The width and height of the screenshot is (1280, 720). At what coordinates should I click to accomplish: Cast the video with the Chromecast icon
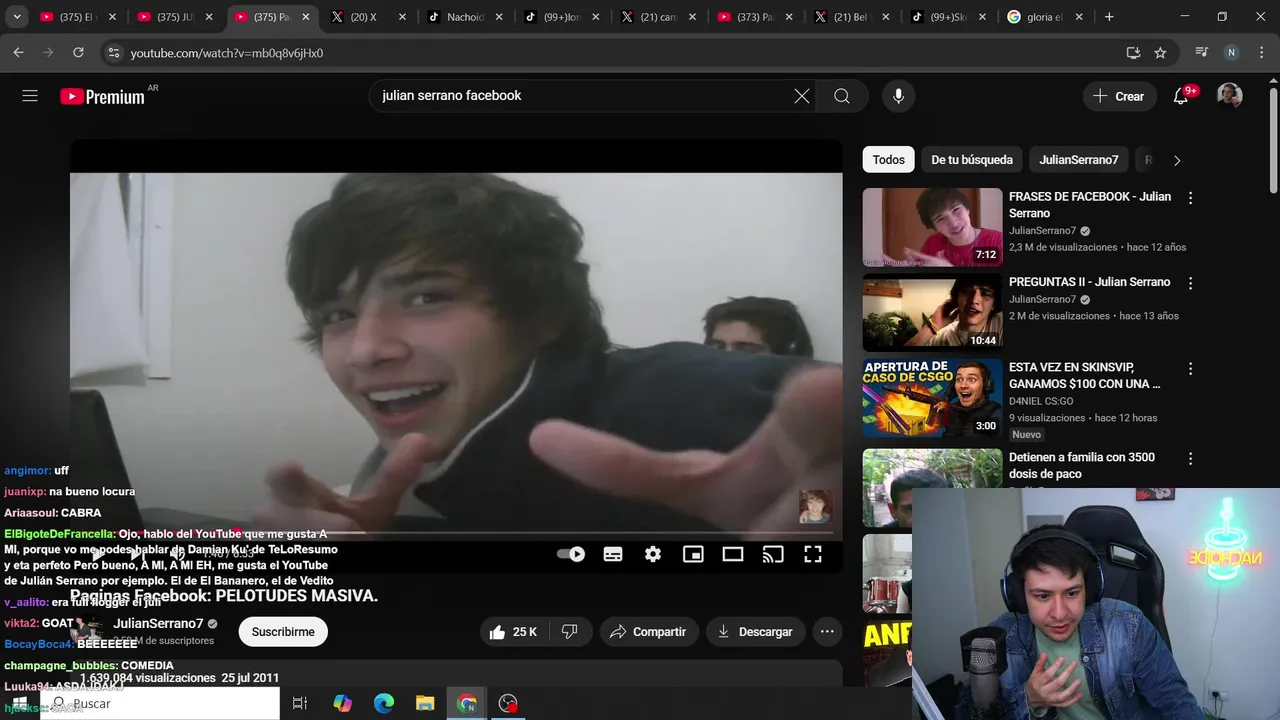(773, 554)
